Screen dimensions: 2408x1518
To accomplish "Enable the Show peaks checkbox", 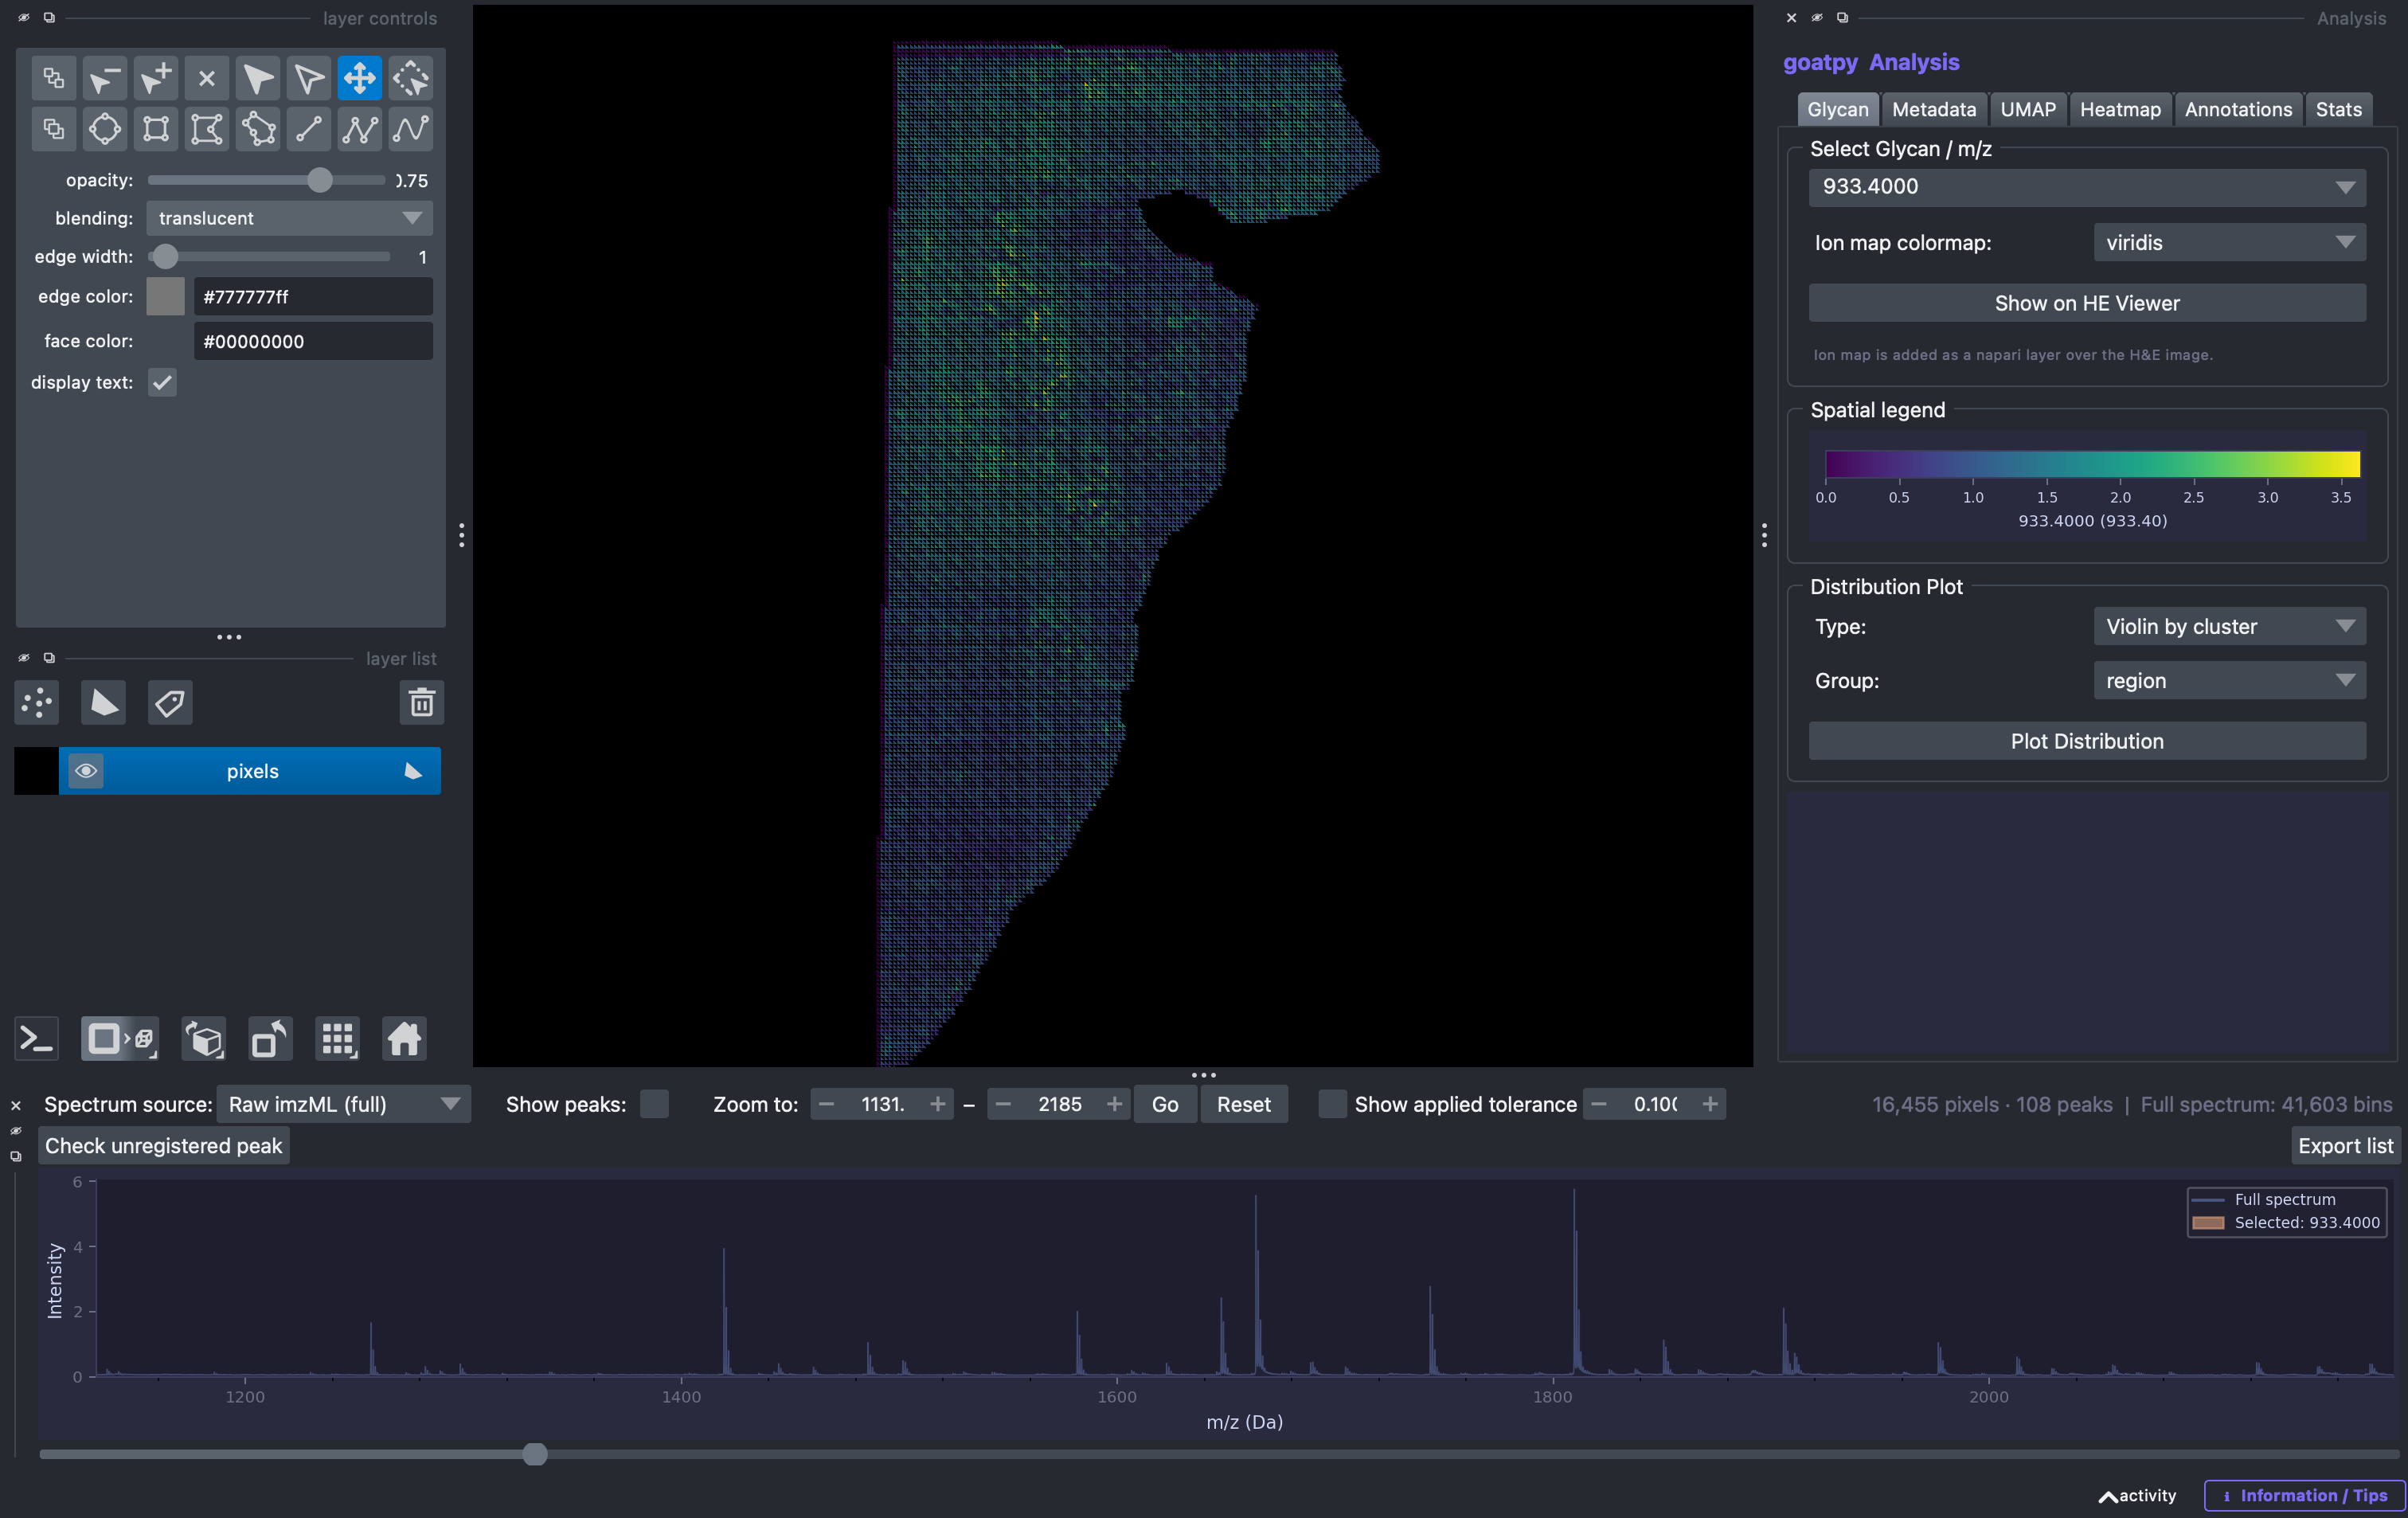I will pos(654,1104).
